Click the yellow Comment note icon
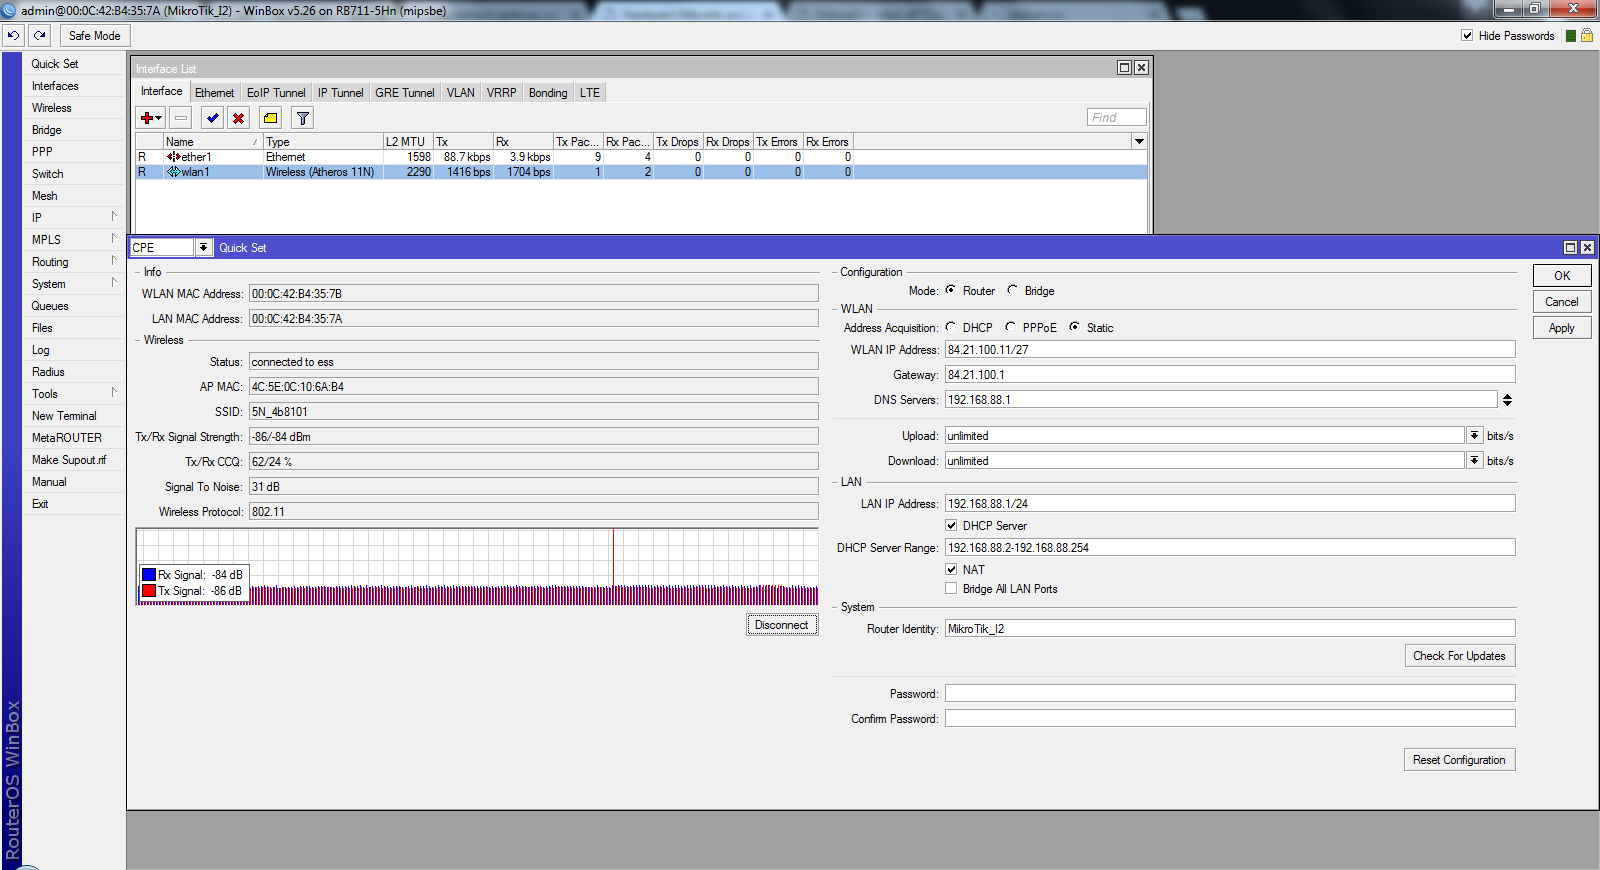Viewport: 1600px width, 870px height. (270, 118)
